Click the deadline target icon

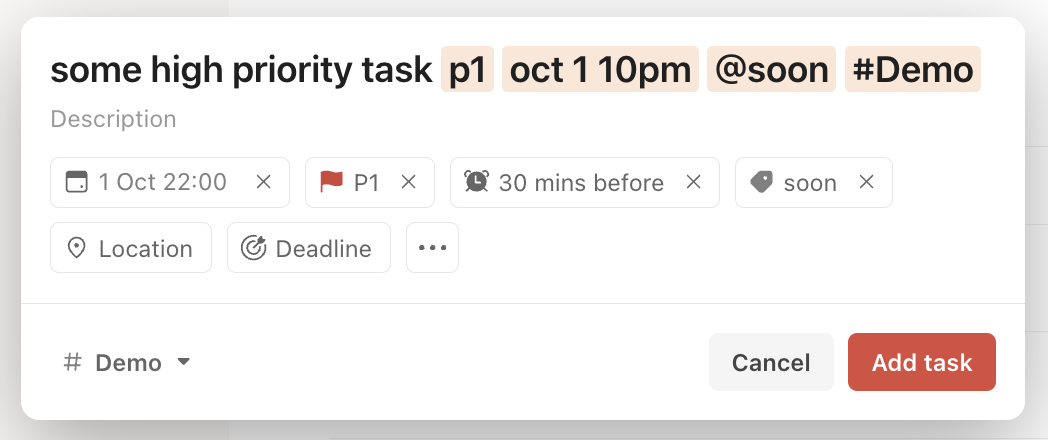tap(253, 248)
